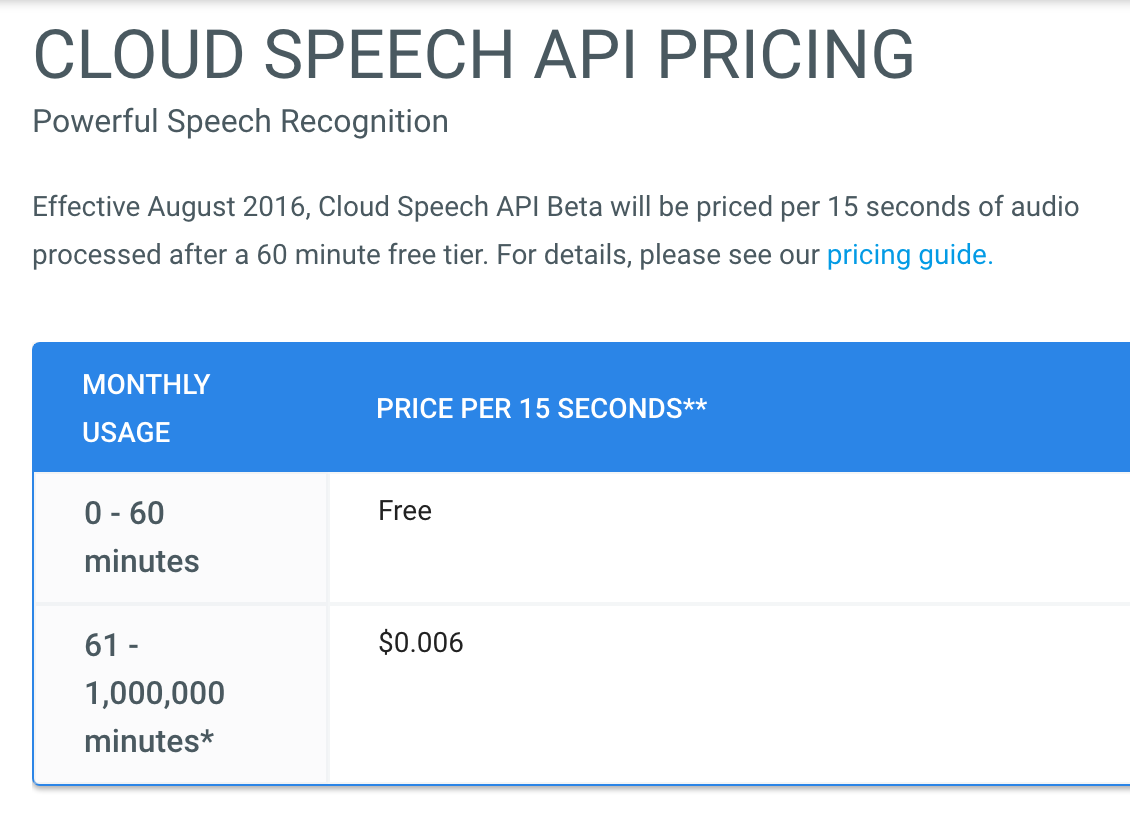Click the $0.006 price value

pos(421,643)
